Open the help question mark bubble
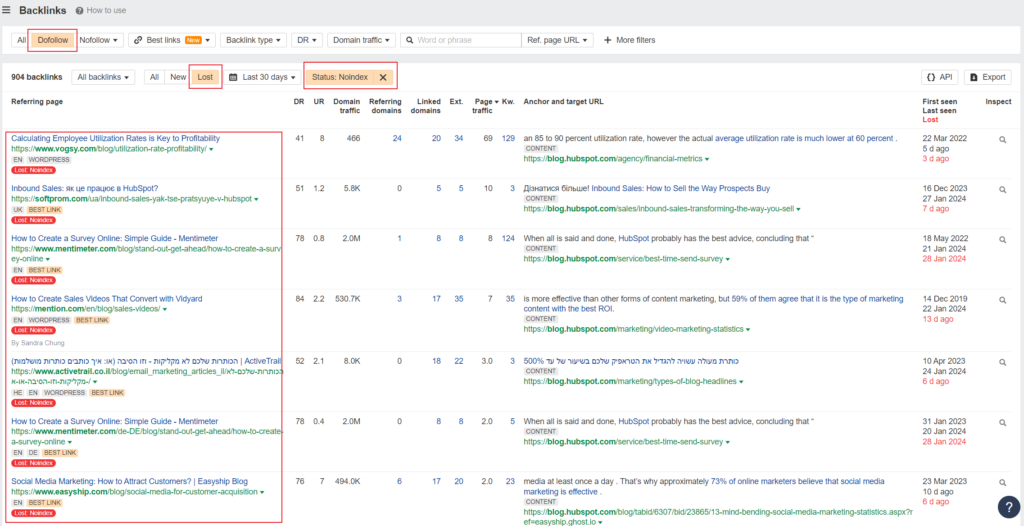 [1009, 507]
